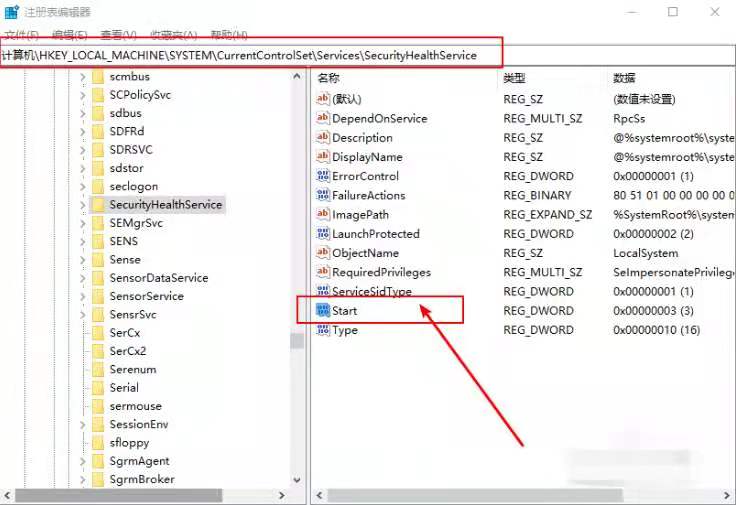Click the LocalSystem data cell

click(x=645, y=253)
